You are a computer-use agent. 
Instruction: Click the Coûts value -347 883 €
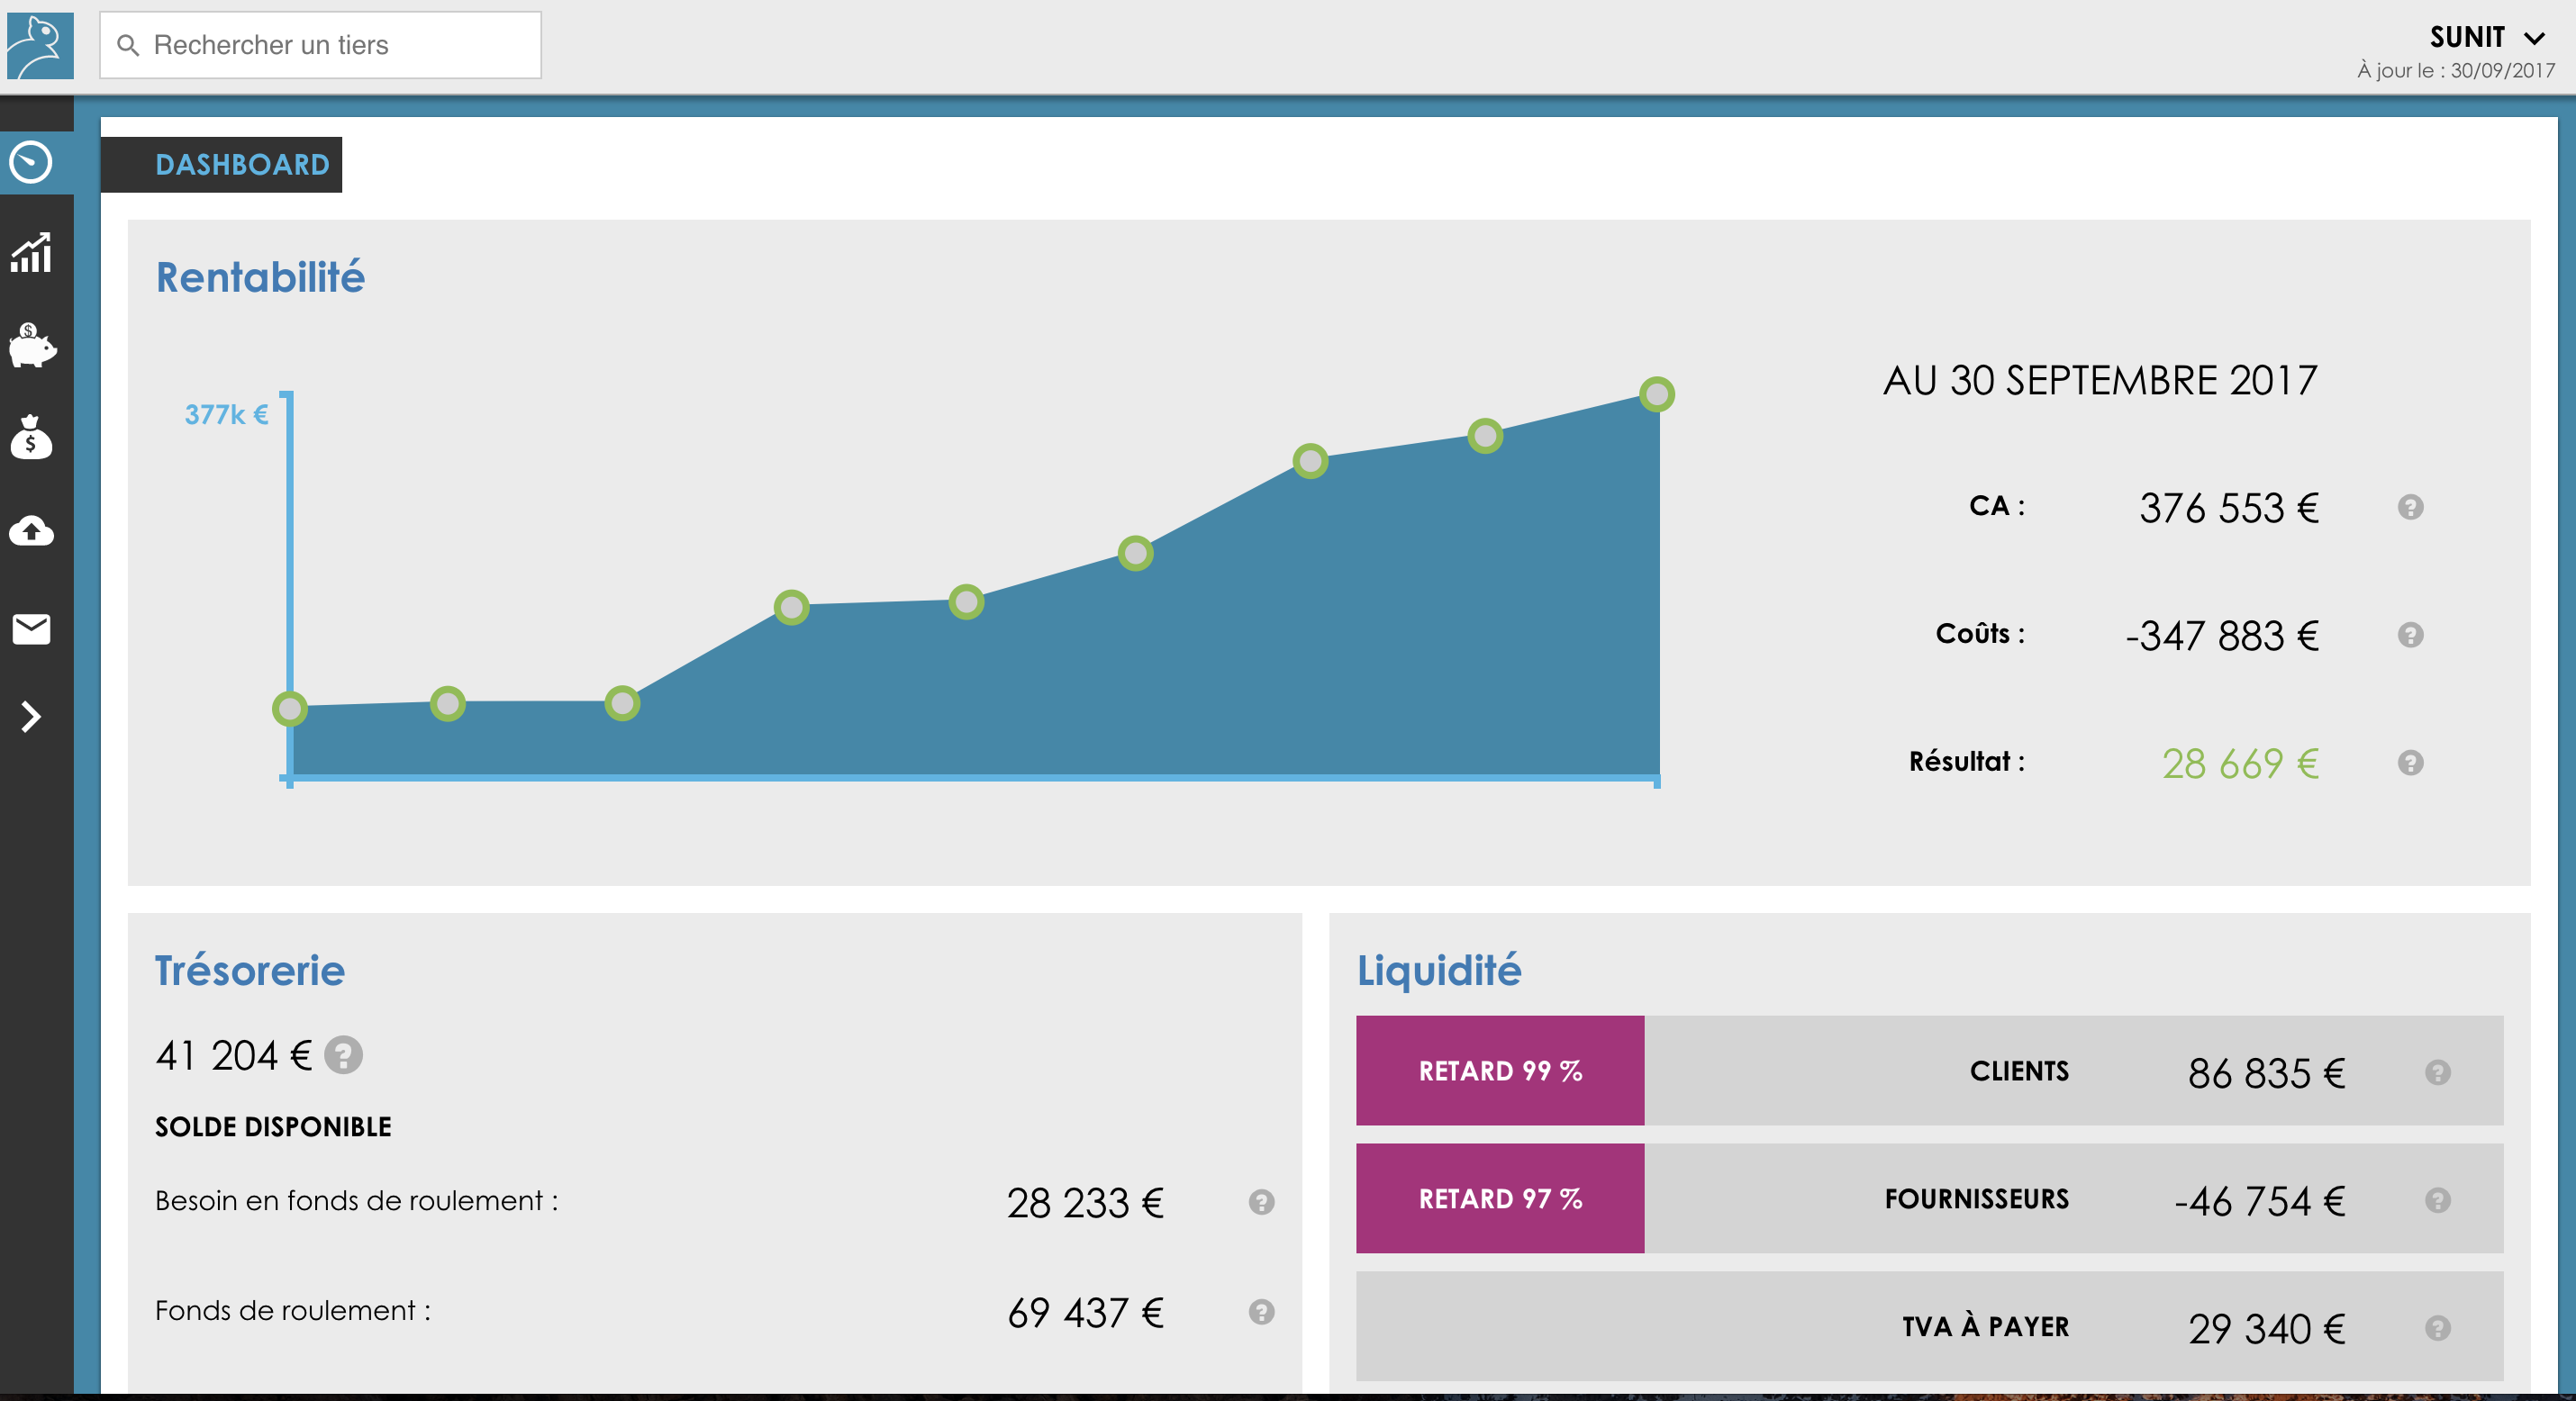tap(2222, 636)
